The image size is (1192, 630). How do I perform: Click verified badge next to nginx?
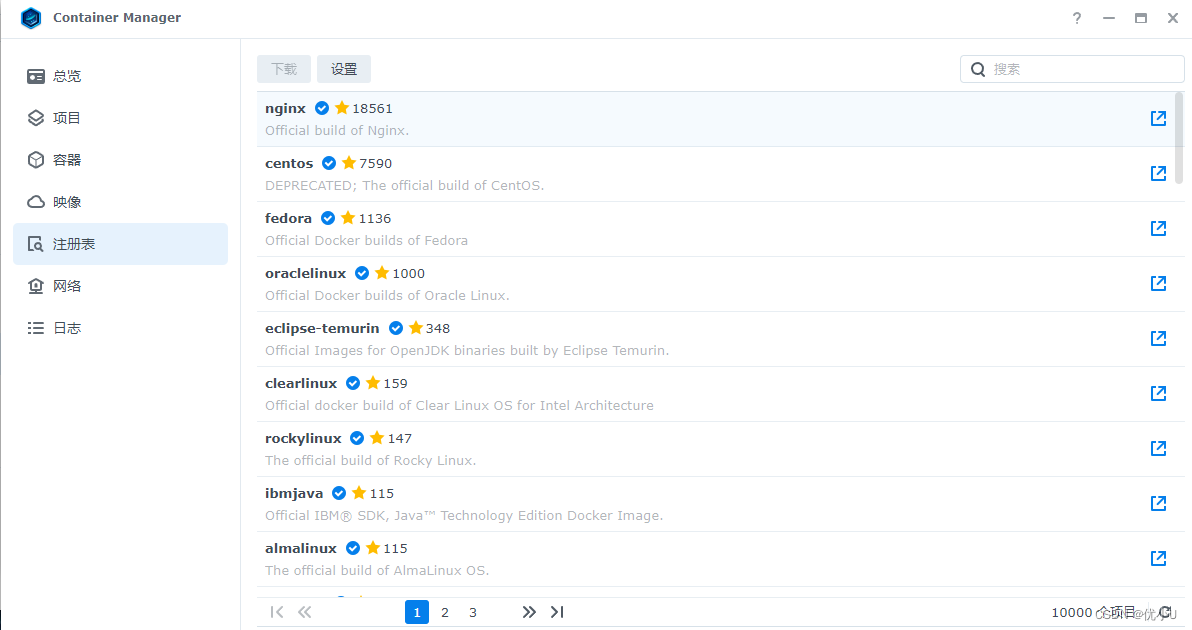pyautogui.click(x=322, y=108)
